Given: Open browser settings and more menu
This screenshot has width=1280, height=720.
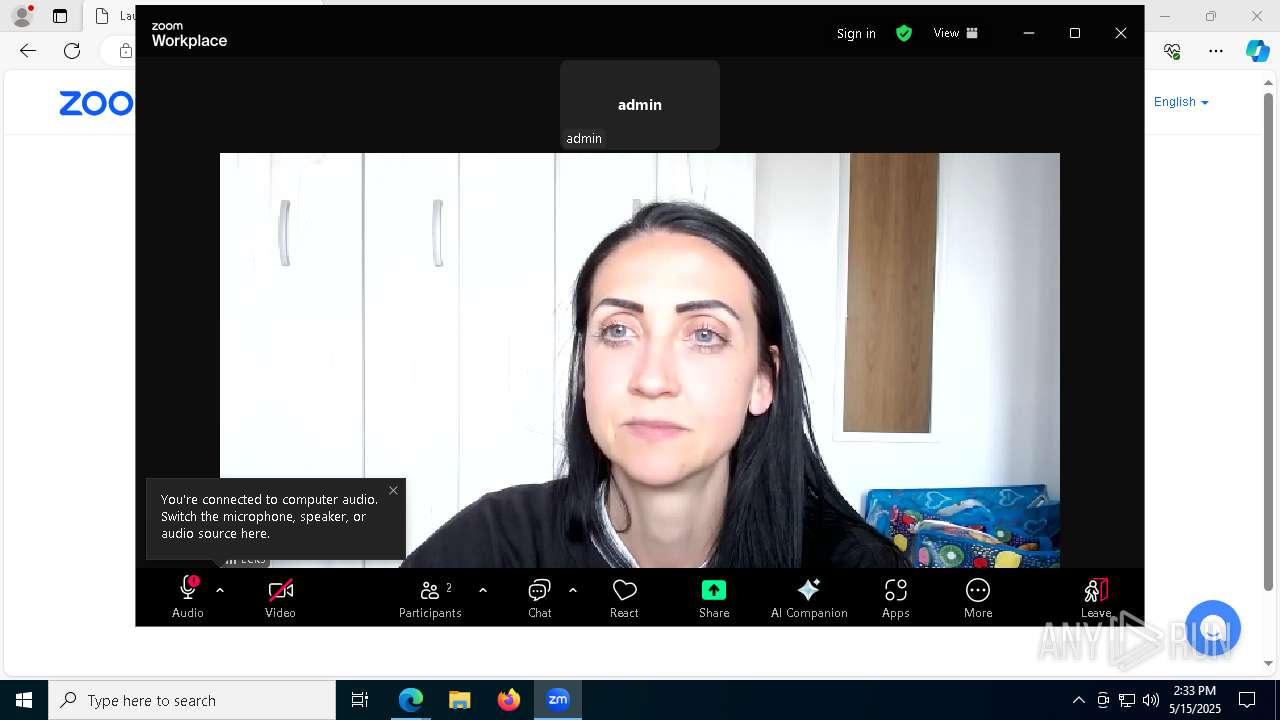Looking at the screenshot, I should click(1216, 51).
